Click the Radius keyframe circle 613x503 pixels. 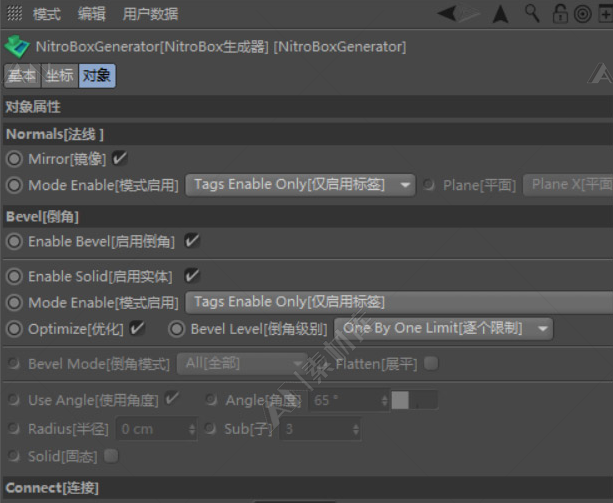pos(14,428)
